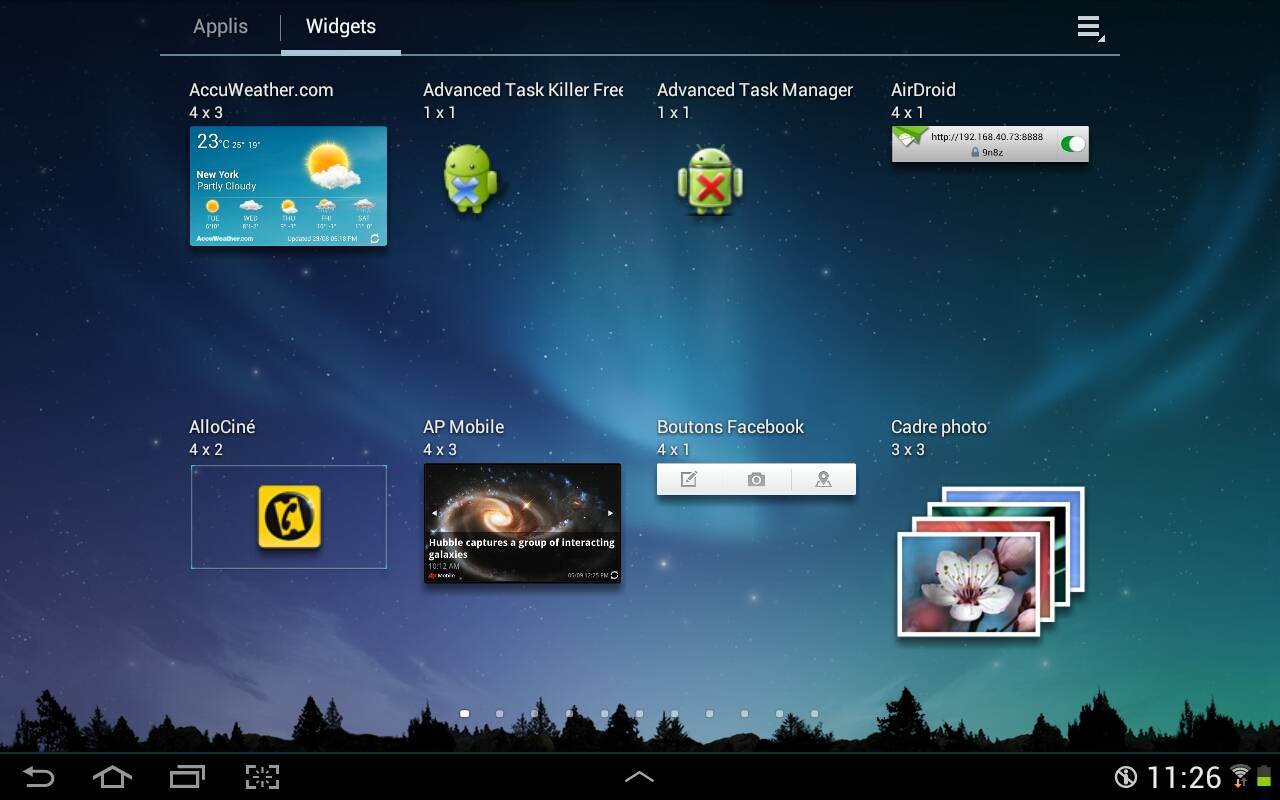Tap the AlloCiné widget title
This screenshot has width=1280, height=800.
[x=222, y=427]
